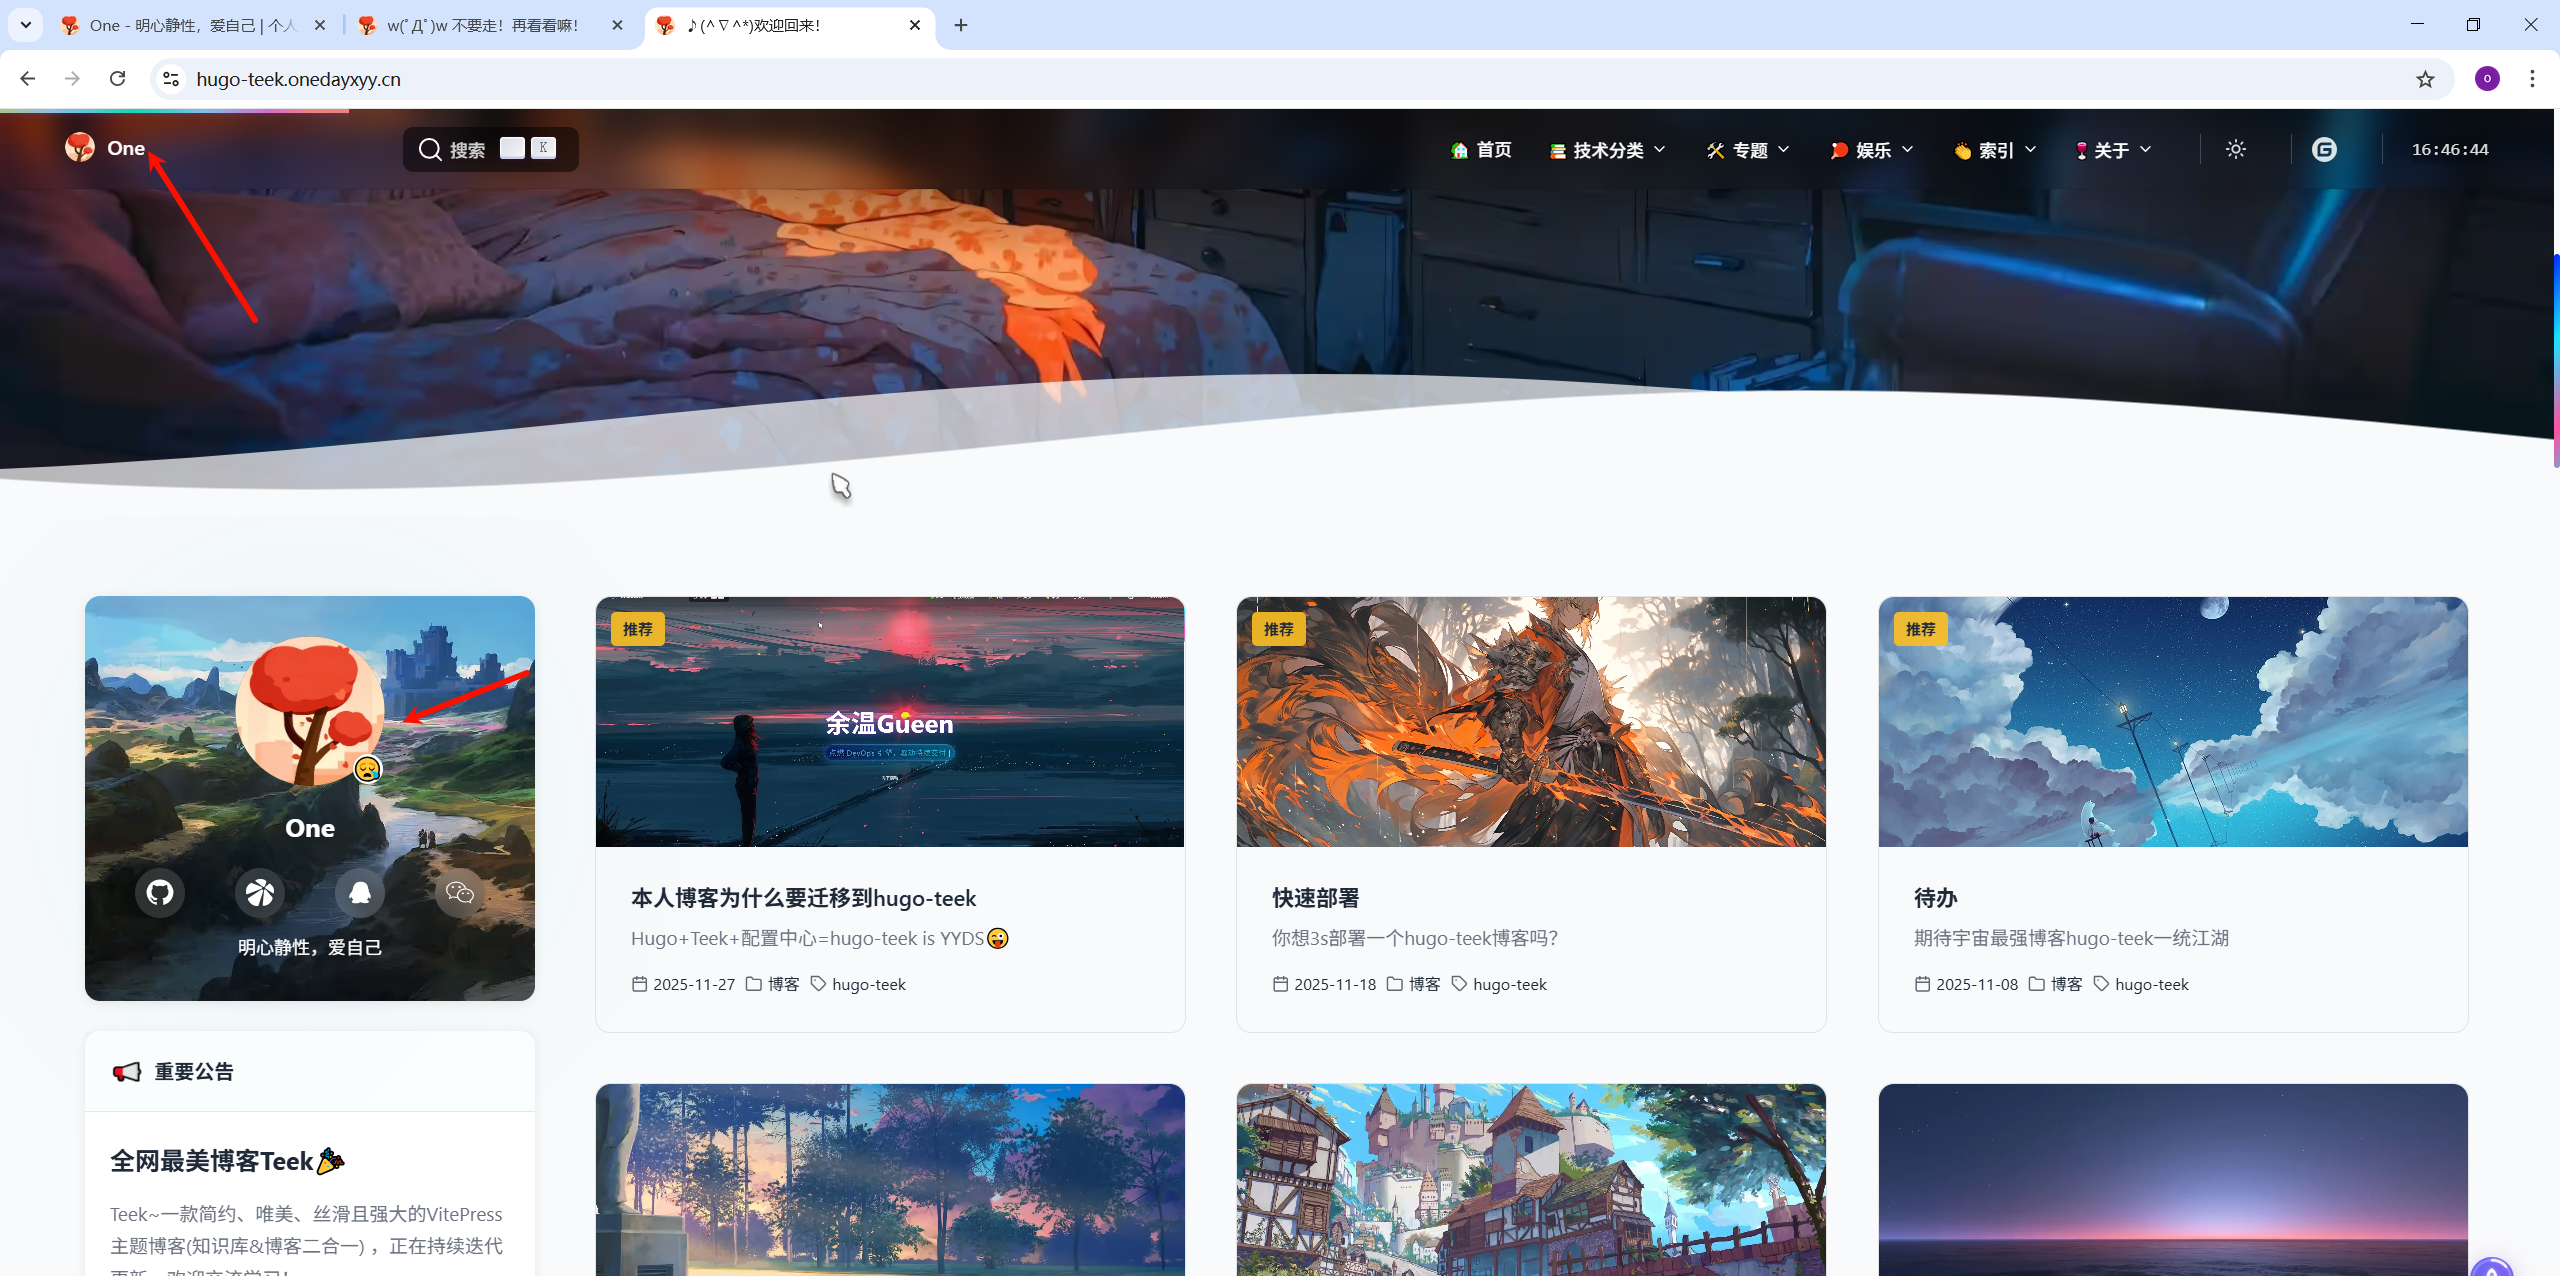
Task: Click the One tree logo in navbar
Action: (80, 148)
